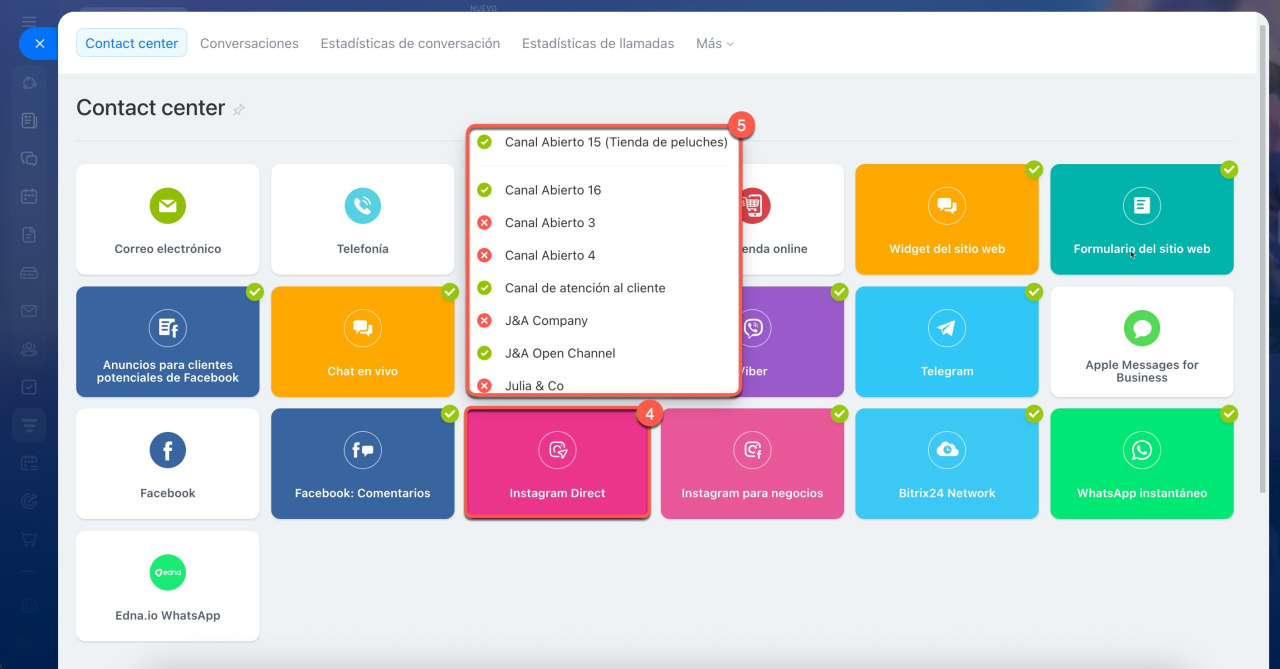The height and width of the screenshot is (669, 1280).
Task: Open the Facebook: Comentarios tile
Action: pos(362,464)
